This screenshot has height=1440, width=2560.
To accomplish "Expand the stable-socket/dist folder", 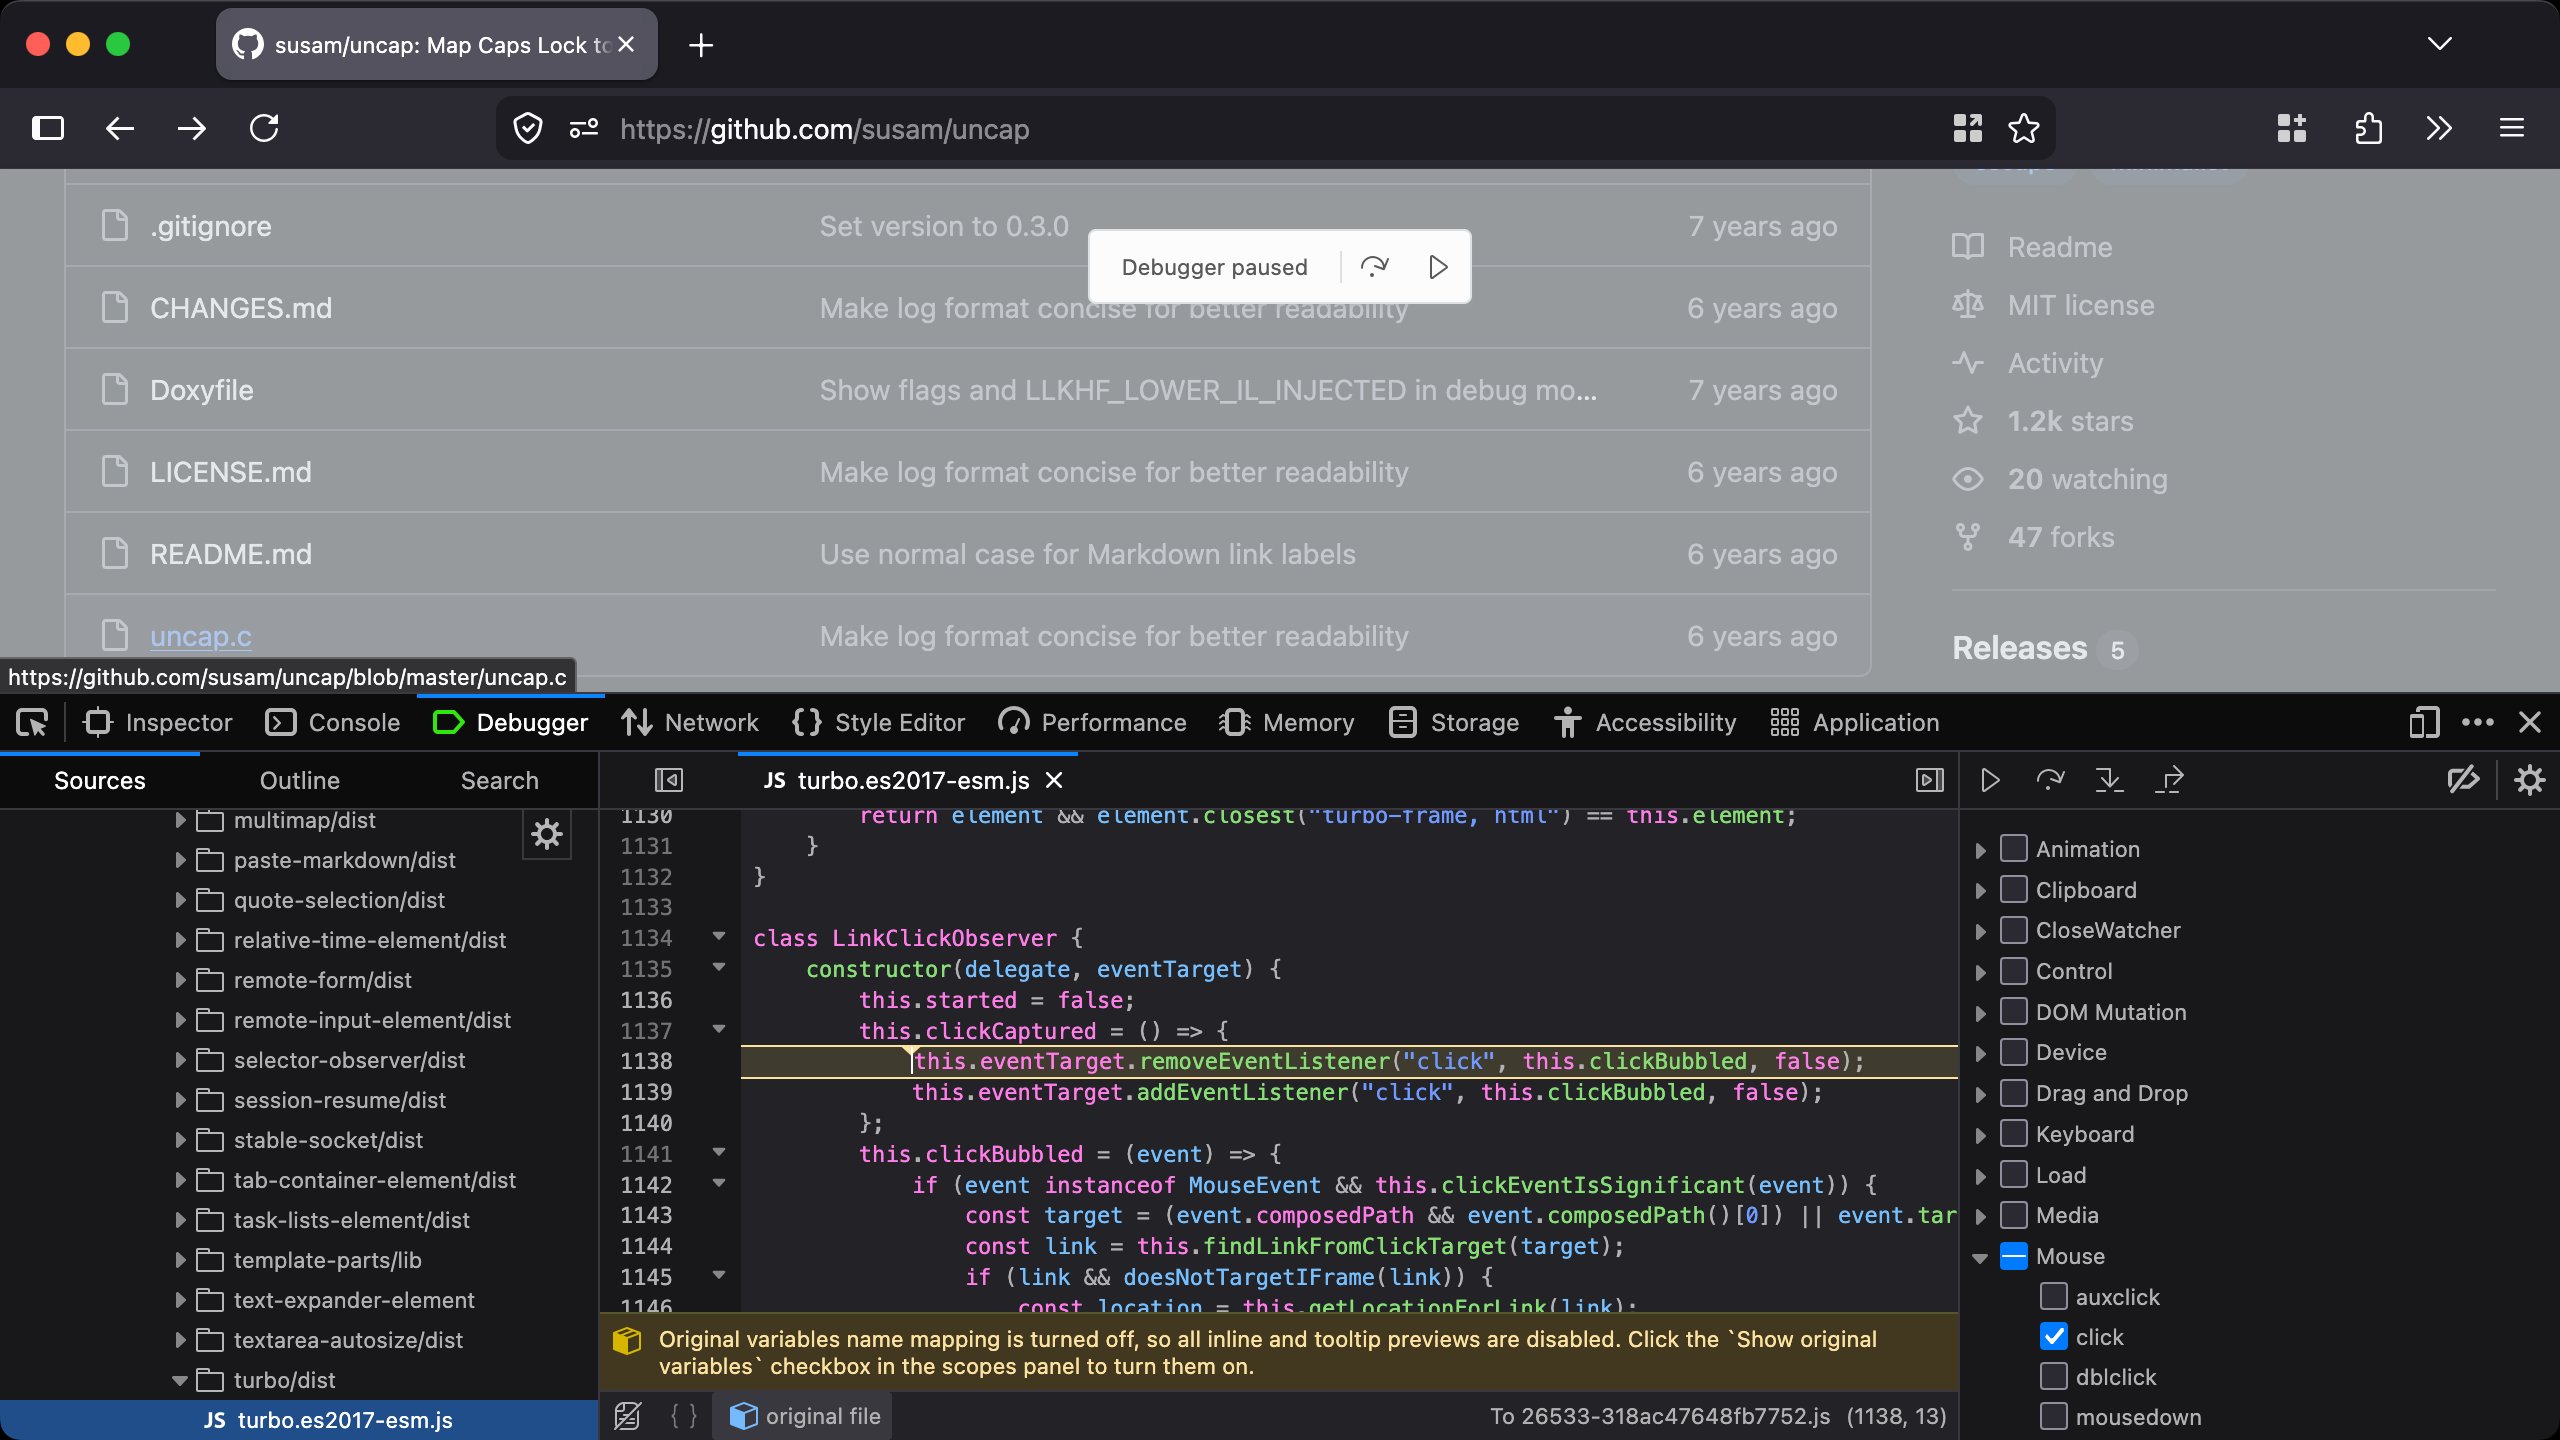I will coord(180,1140).
